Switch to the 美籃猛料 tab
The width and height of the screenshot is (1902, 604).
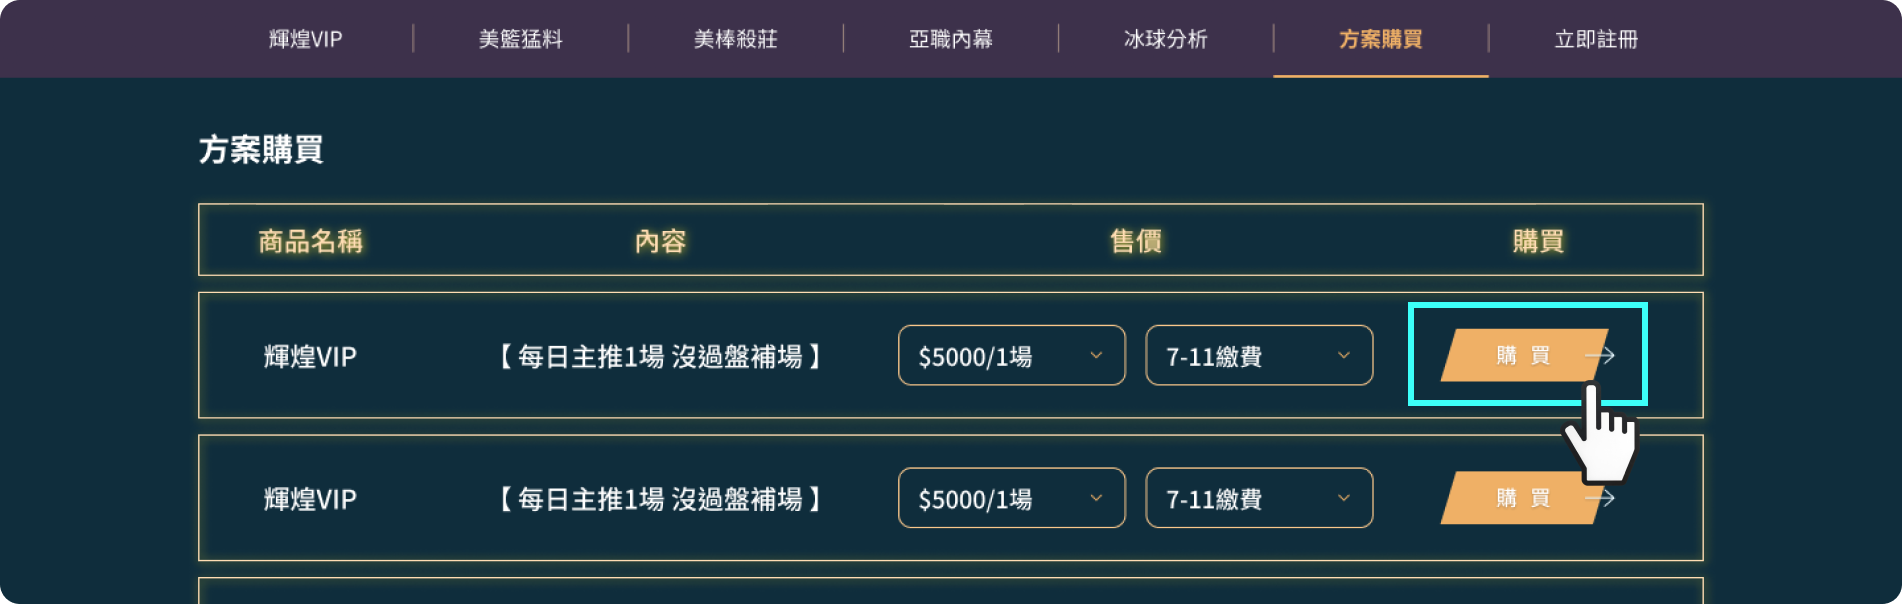point(520,39)
